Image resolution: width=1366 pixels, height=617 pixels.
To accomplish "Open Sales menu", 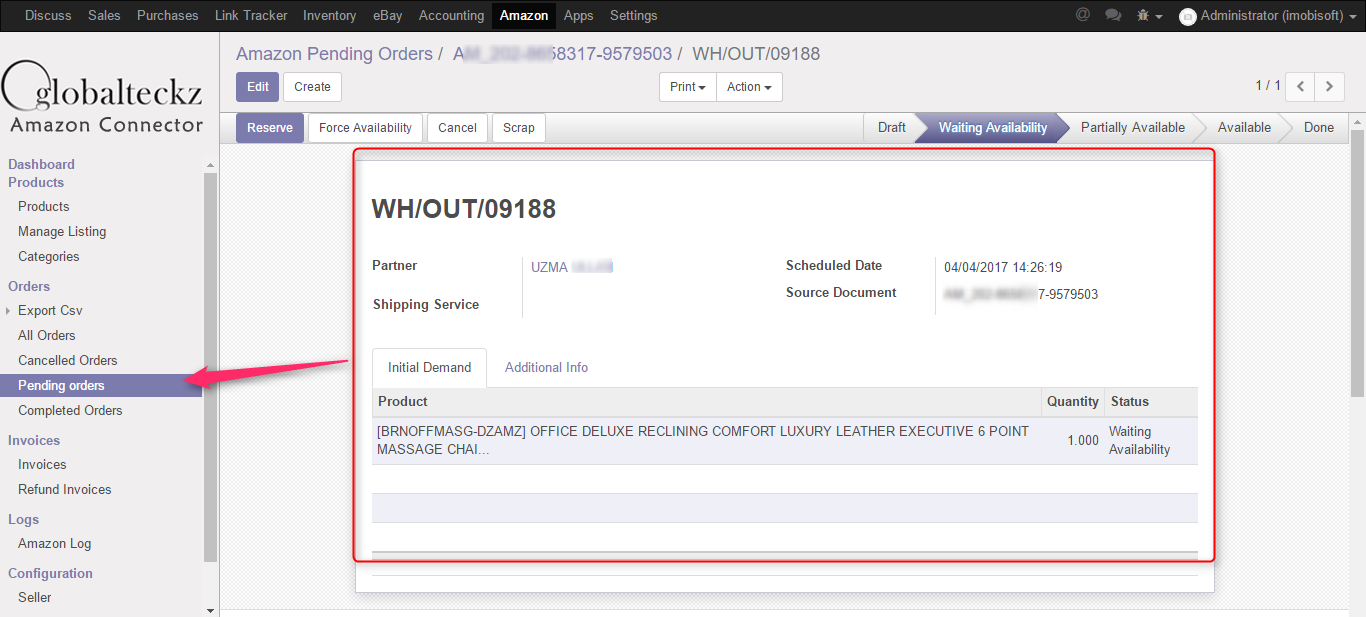I will tap(104, 15).
